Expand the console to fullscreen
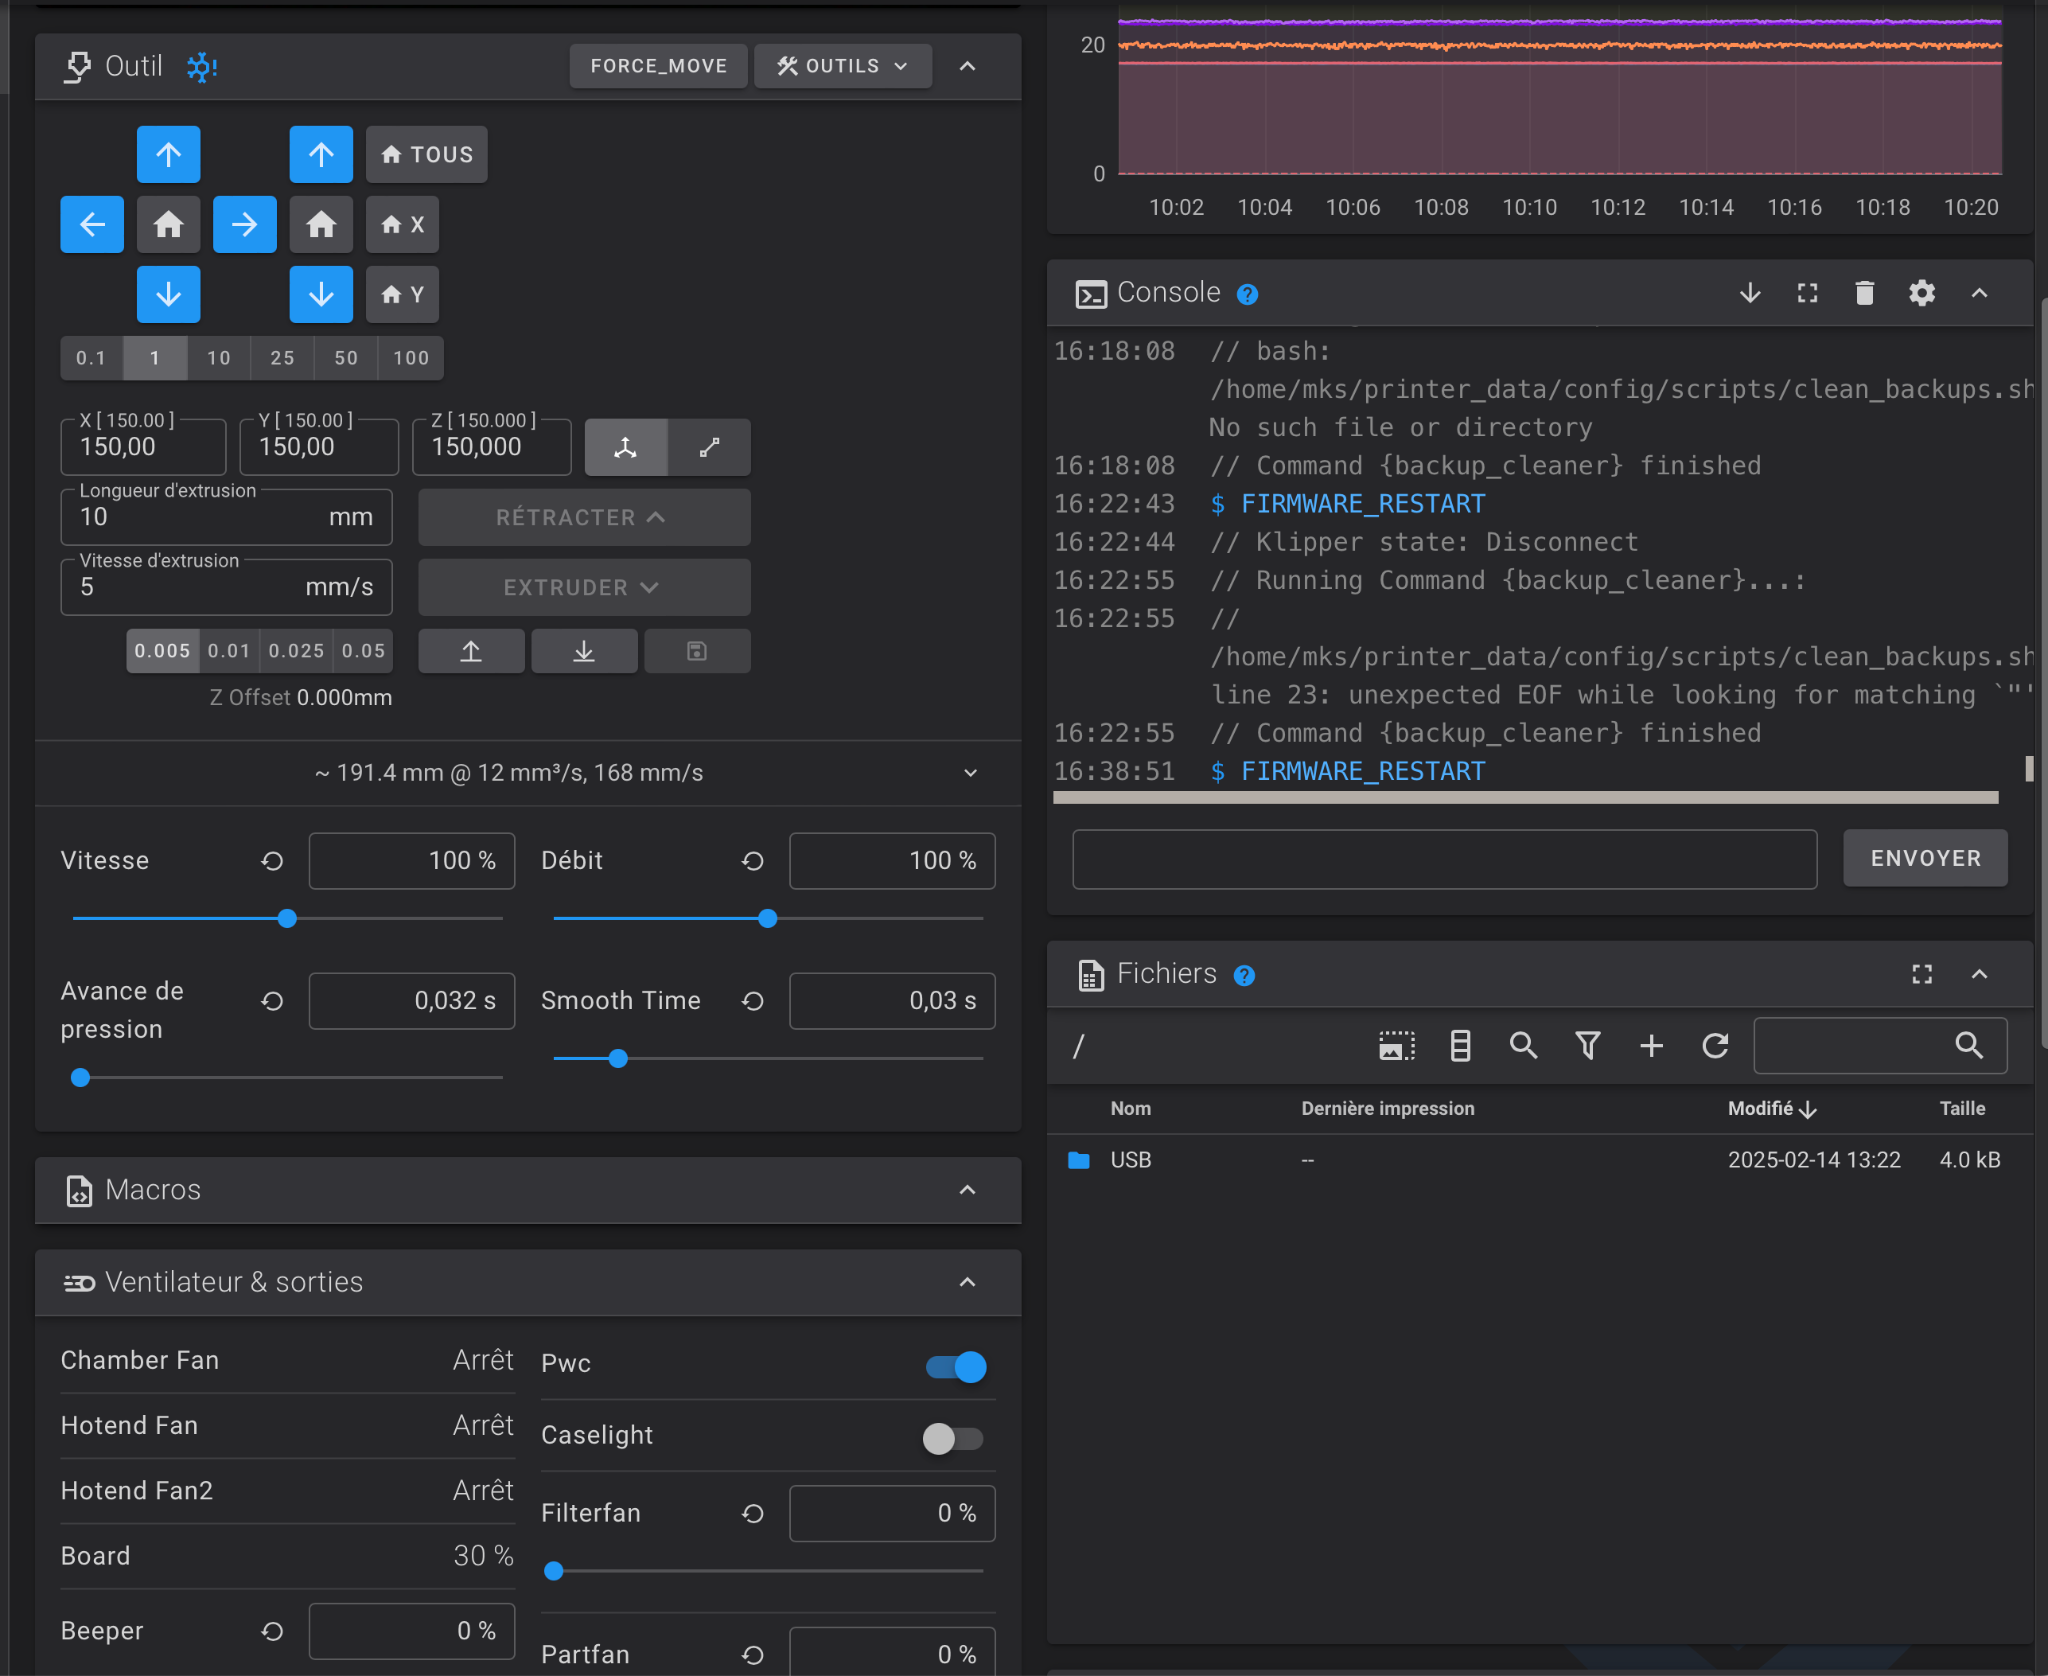The width and height of the screenshot is (2048, 1676). [1807, 293]
